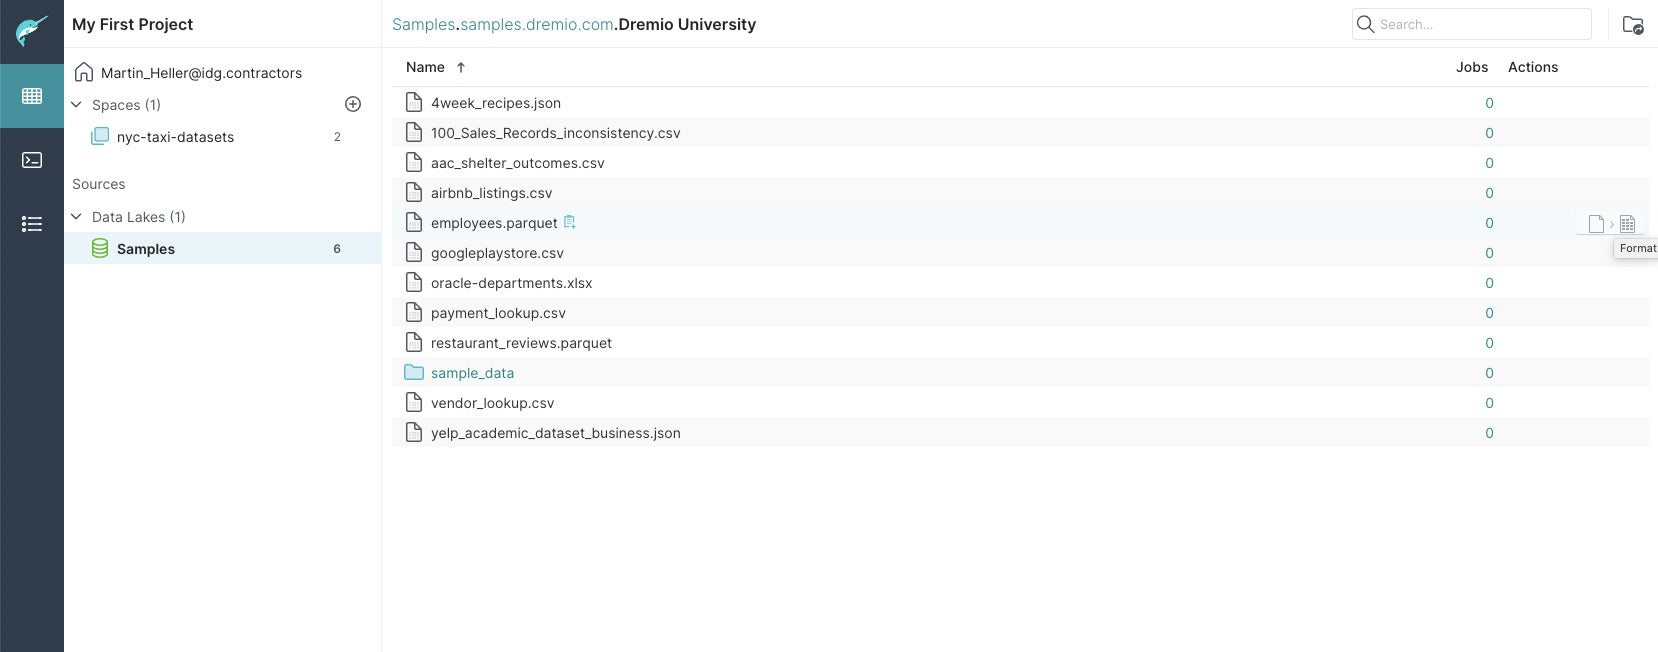1658x652 pixels.
Task: Collapse the Data Lakes (1) section
Action: click(x=76, y=216)
